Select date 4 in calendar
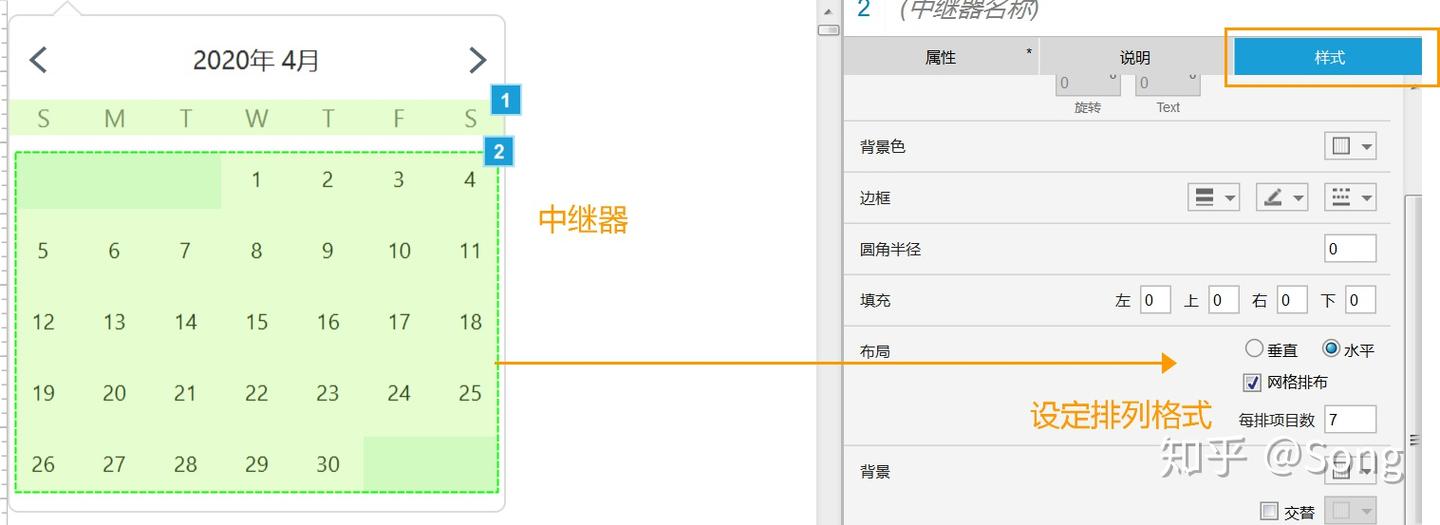Viewport: 1440px width, 525px height. tap(470, 180)
